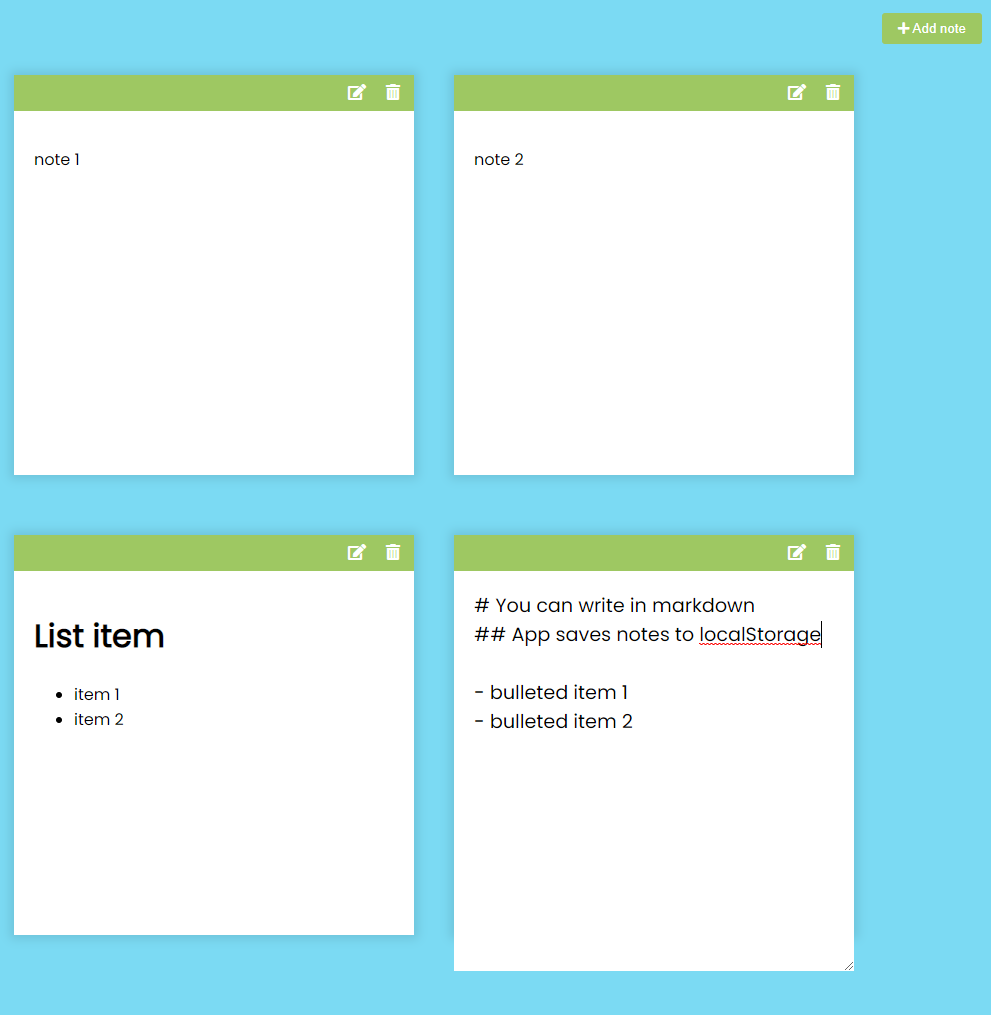Delete the 'note 2' card
Image resolution: width=991 pixels, height=1015 pixels.
pos(833,93)
